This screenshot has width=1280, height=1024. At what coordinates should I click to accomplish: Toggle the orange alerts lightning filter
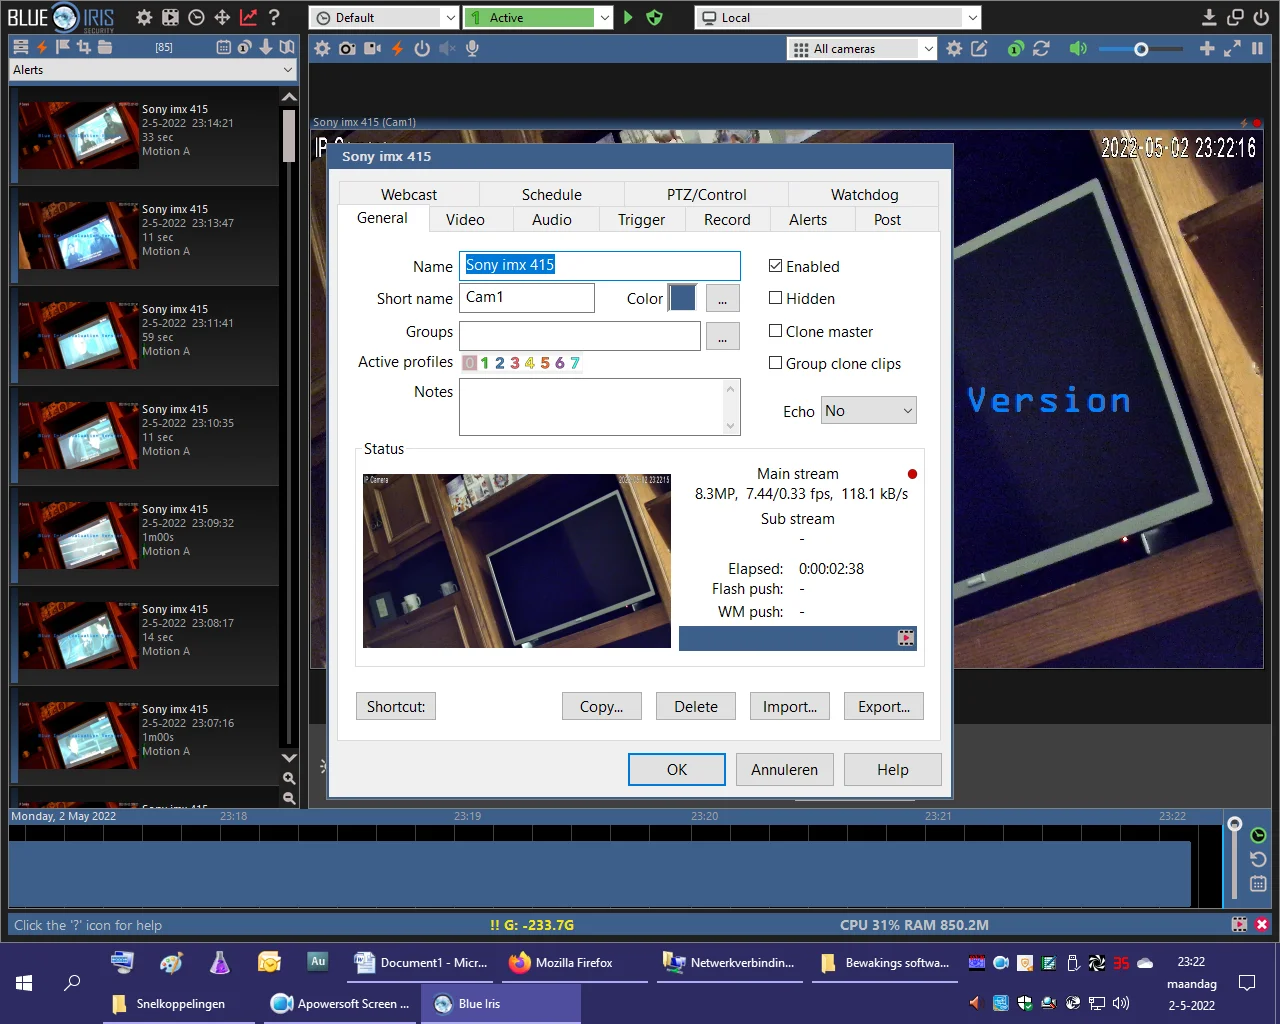pos(42,47)
